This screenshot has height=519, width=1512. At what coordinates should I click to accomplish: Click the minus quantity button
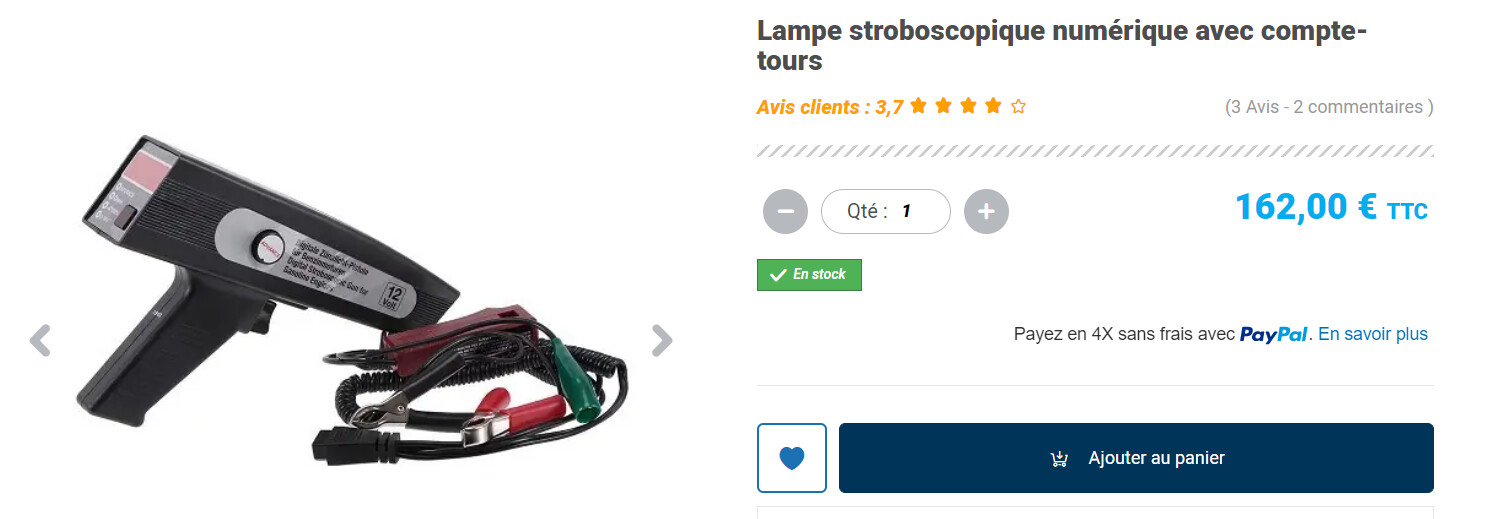coord(785,211)
